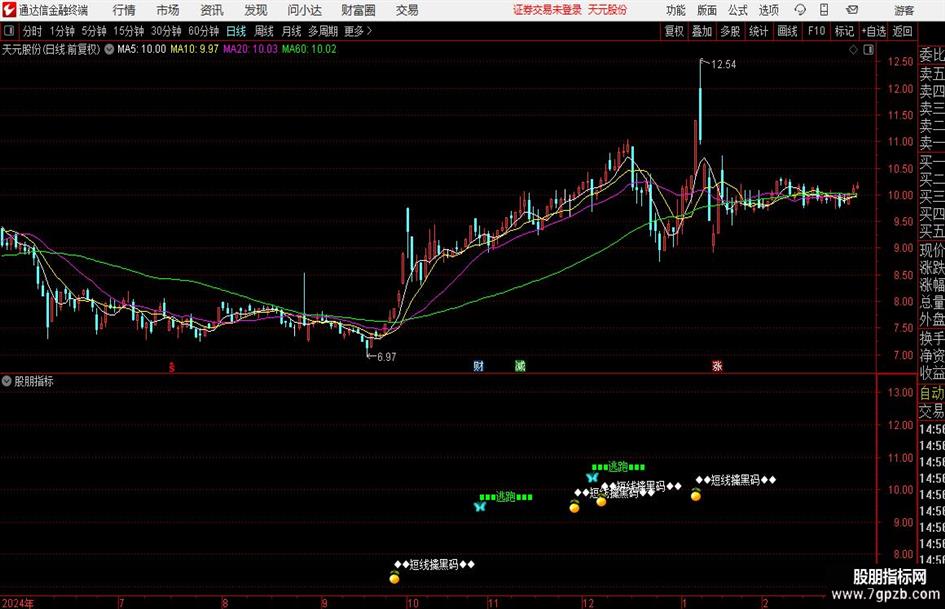This screenshot has width=945, height=609.
Task: Open the 天元股份 chart settings dropdown arrow
Action: pos(109,49)
